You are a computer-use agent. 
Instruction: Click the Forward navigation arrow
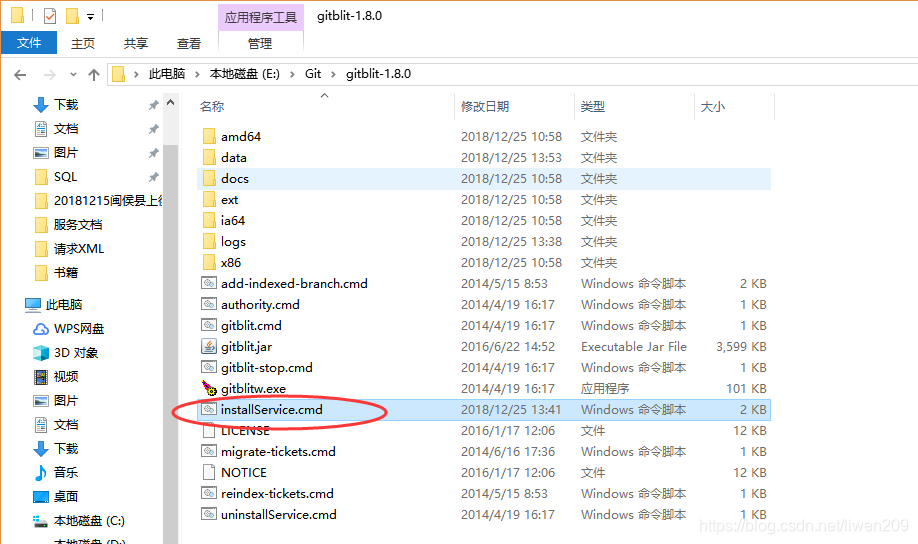50,74
